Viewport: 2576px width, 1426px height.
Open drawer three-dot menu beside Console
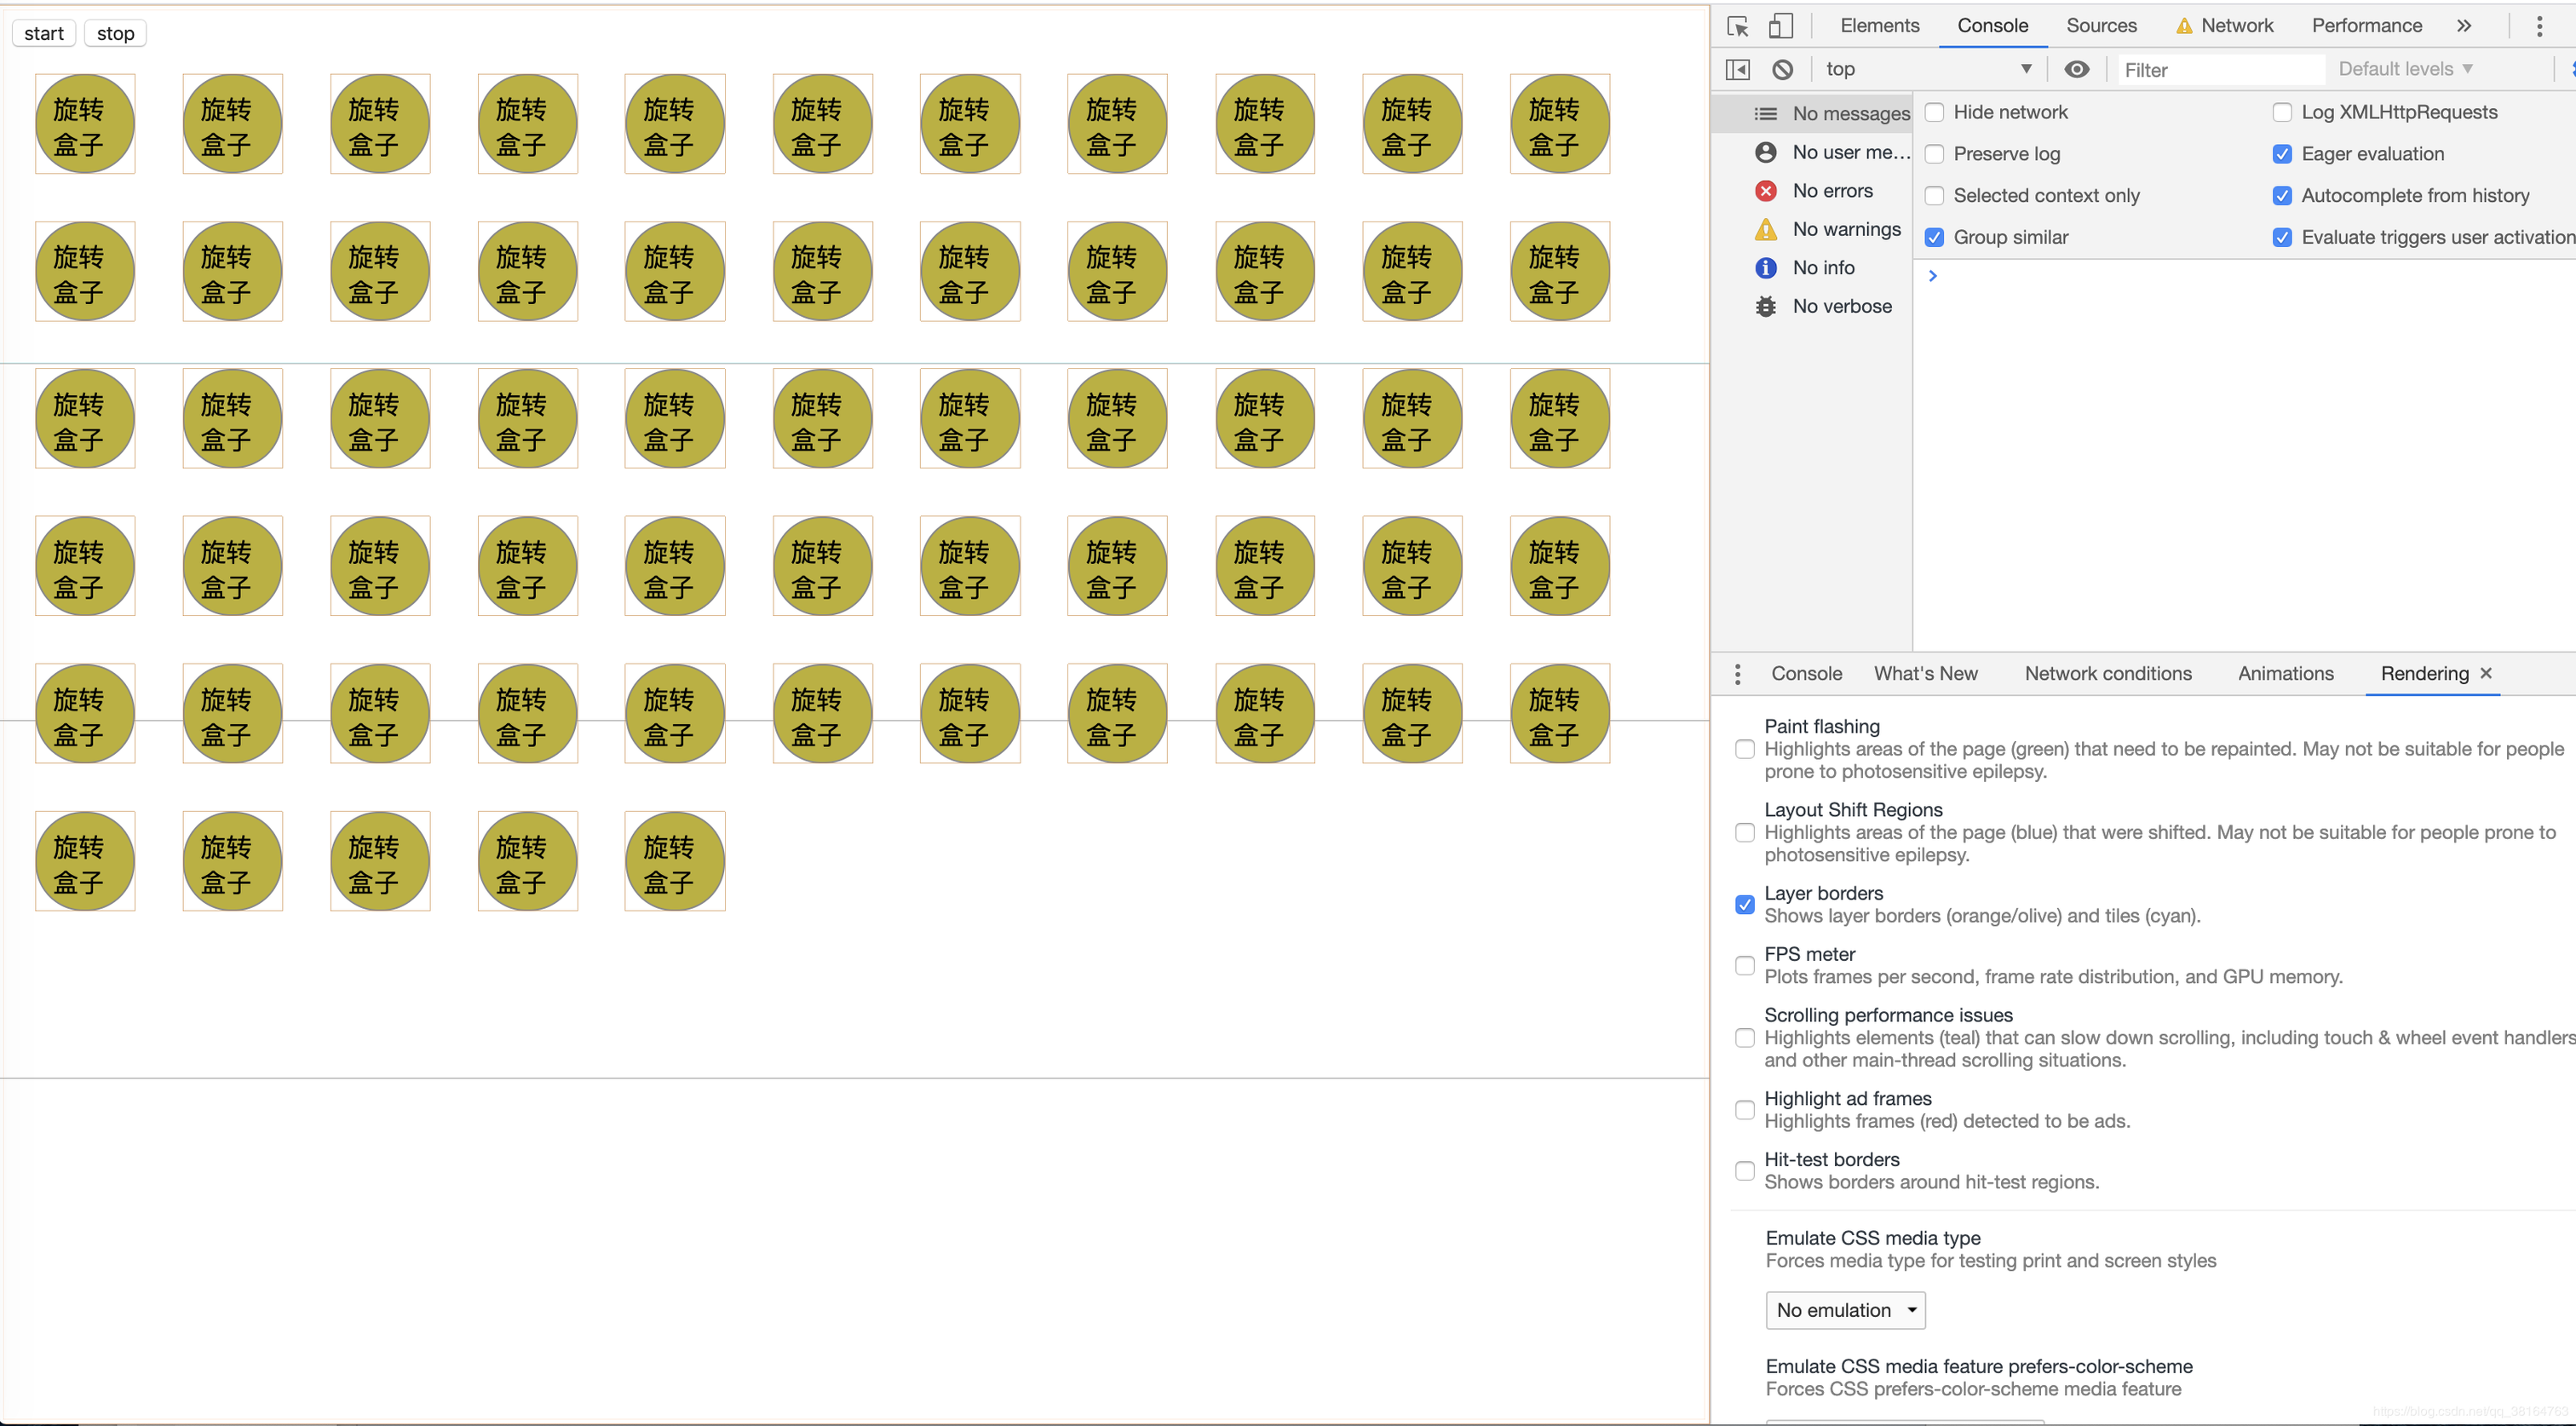(1738, 674)
